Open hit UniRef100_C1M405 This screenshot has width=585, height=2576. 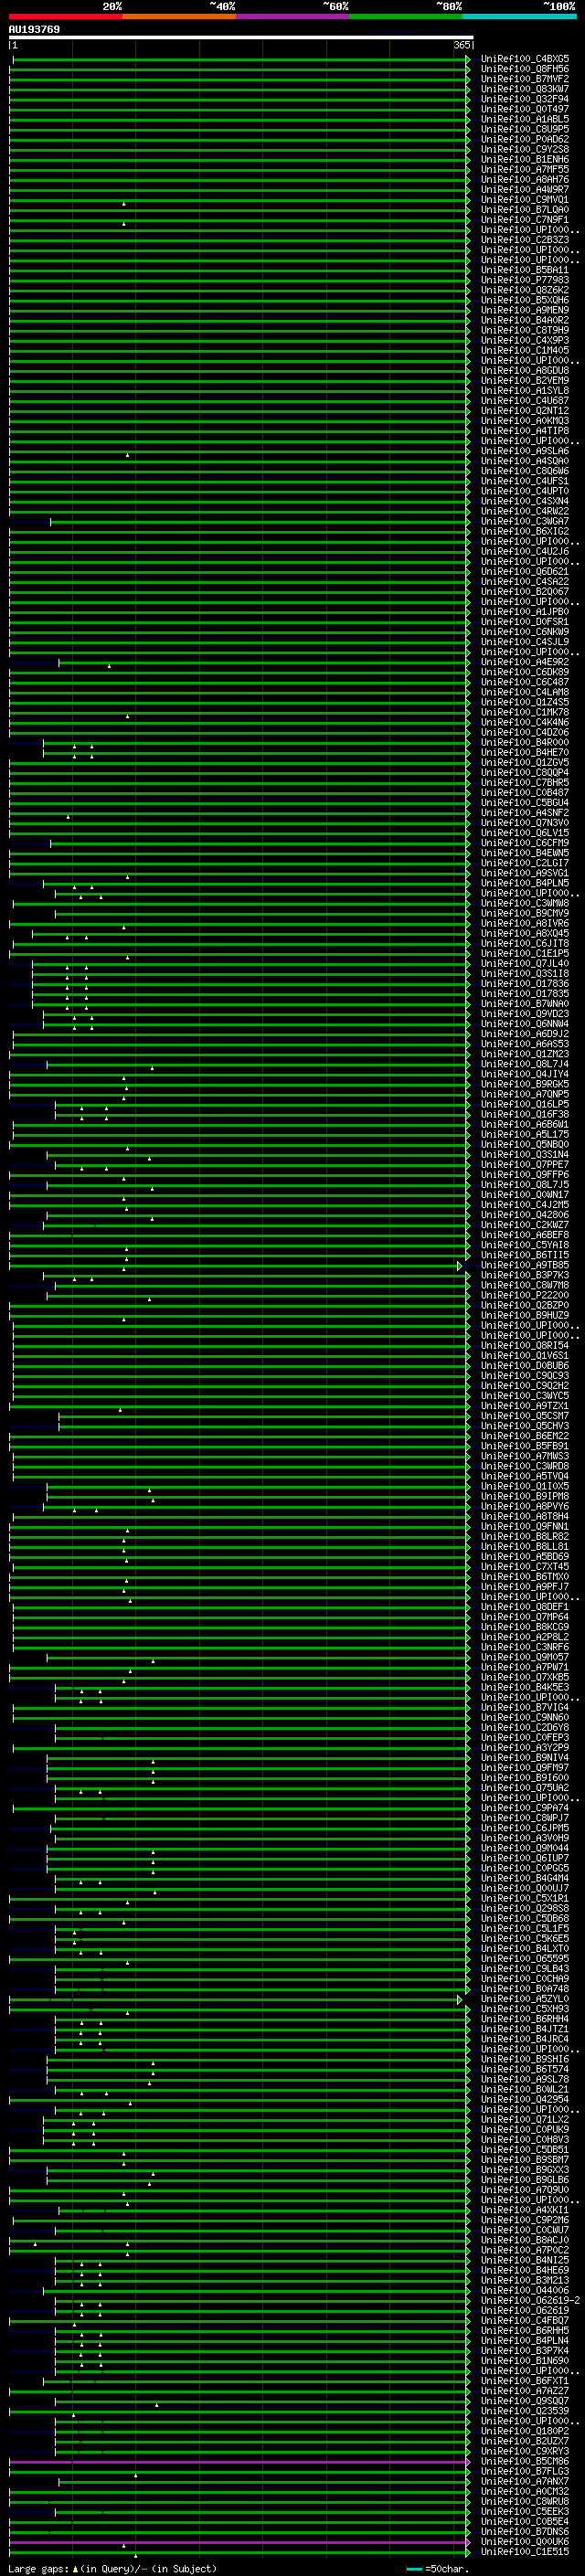(x=525, y=351)
